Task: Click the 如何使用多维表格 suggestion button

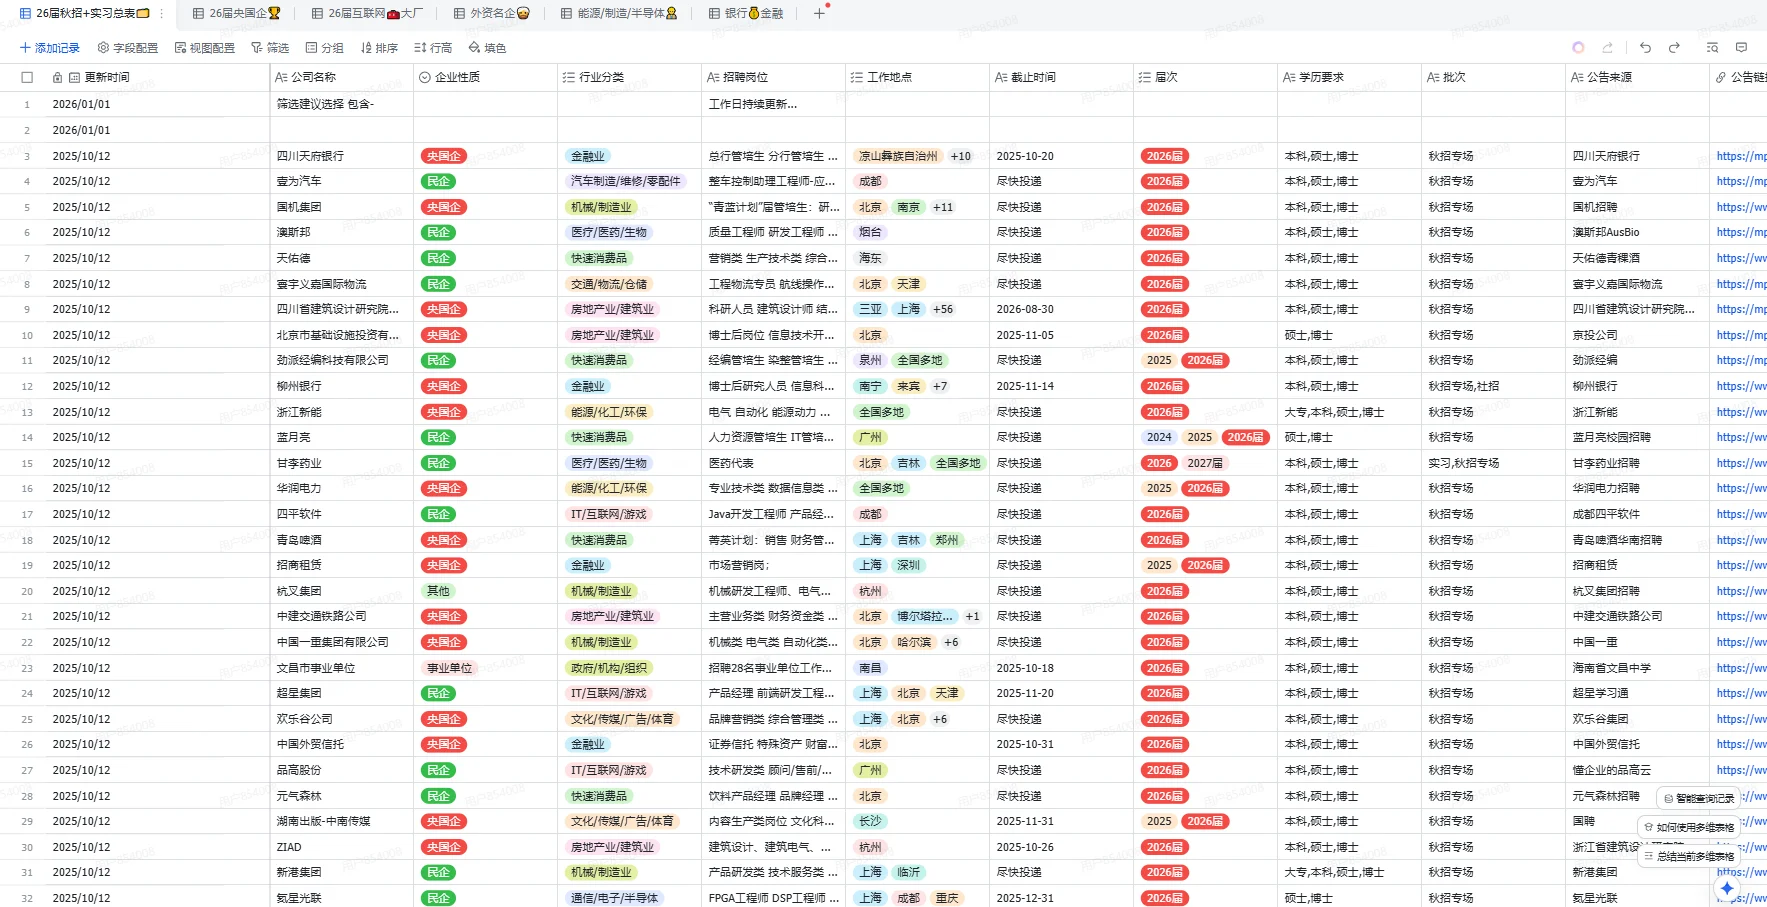Action: (1689, 827)
